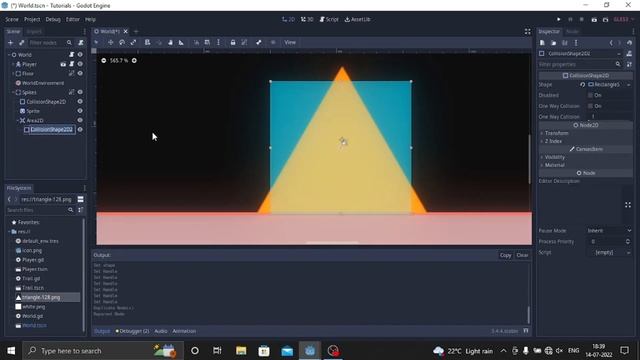This screenshot has height=360, width=640.
Task: Revert the Shape property with reset icon
Action: coord(582,84)
